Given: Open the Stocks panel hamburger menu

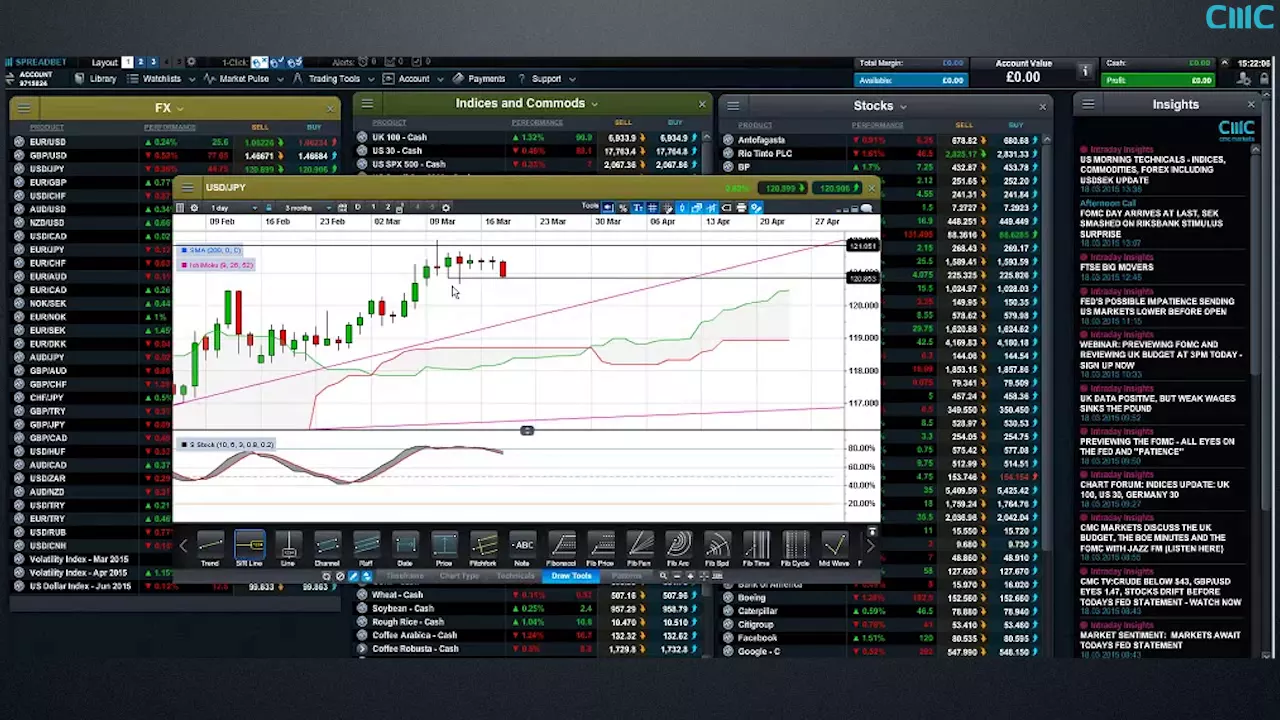Looking at the screenshot, I should 733,105.
